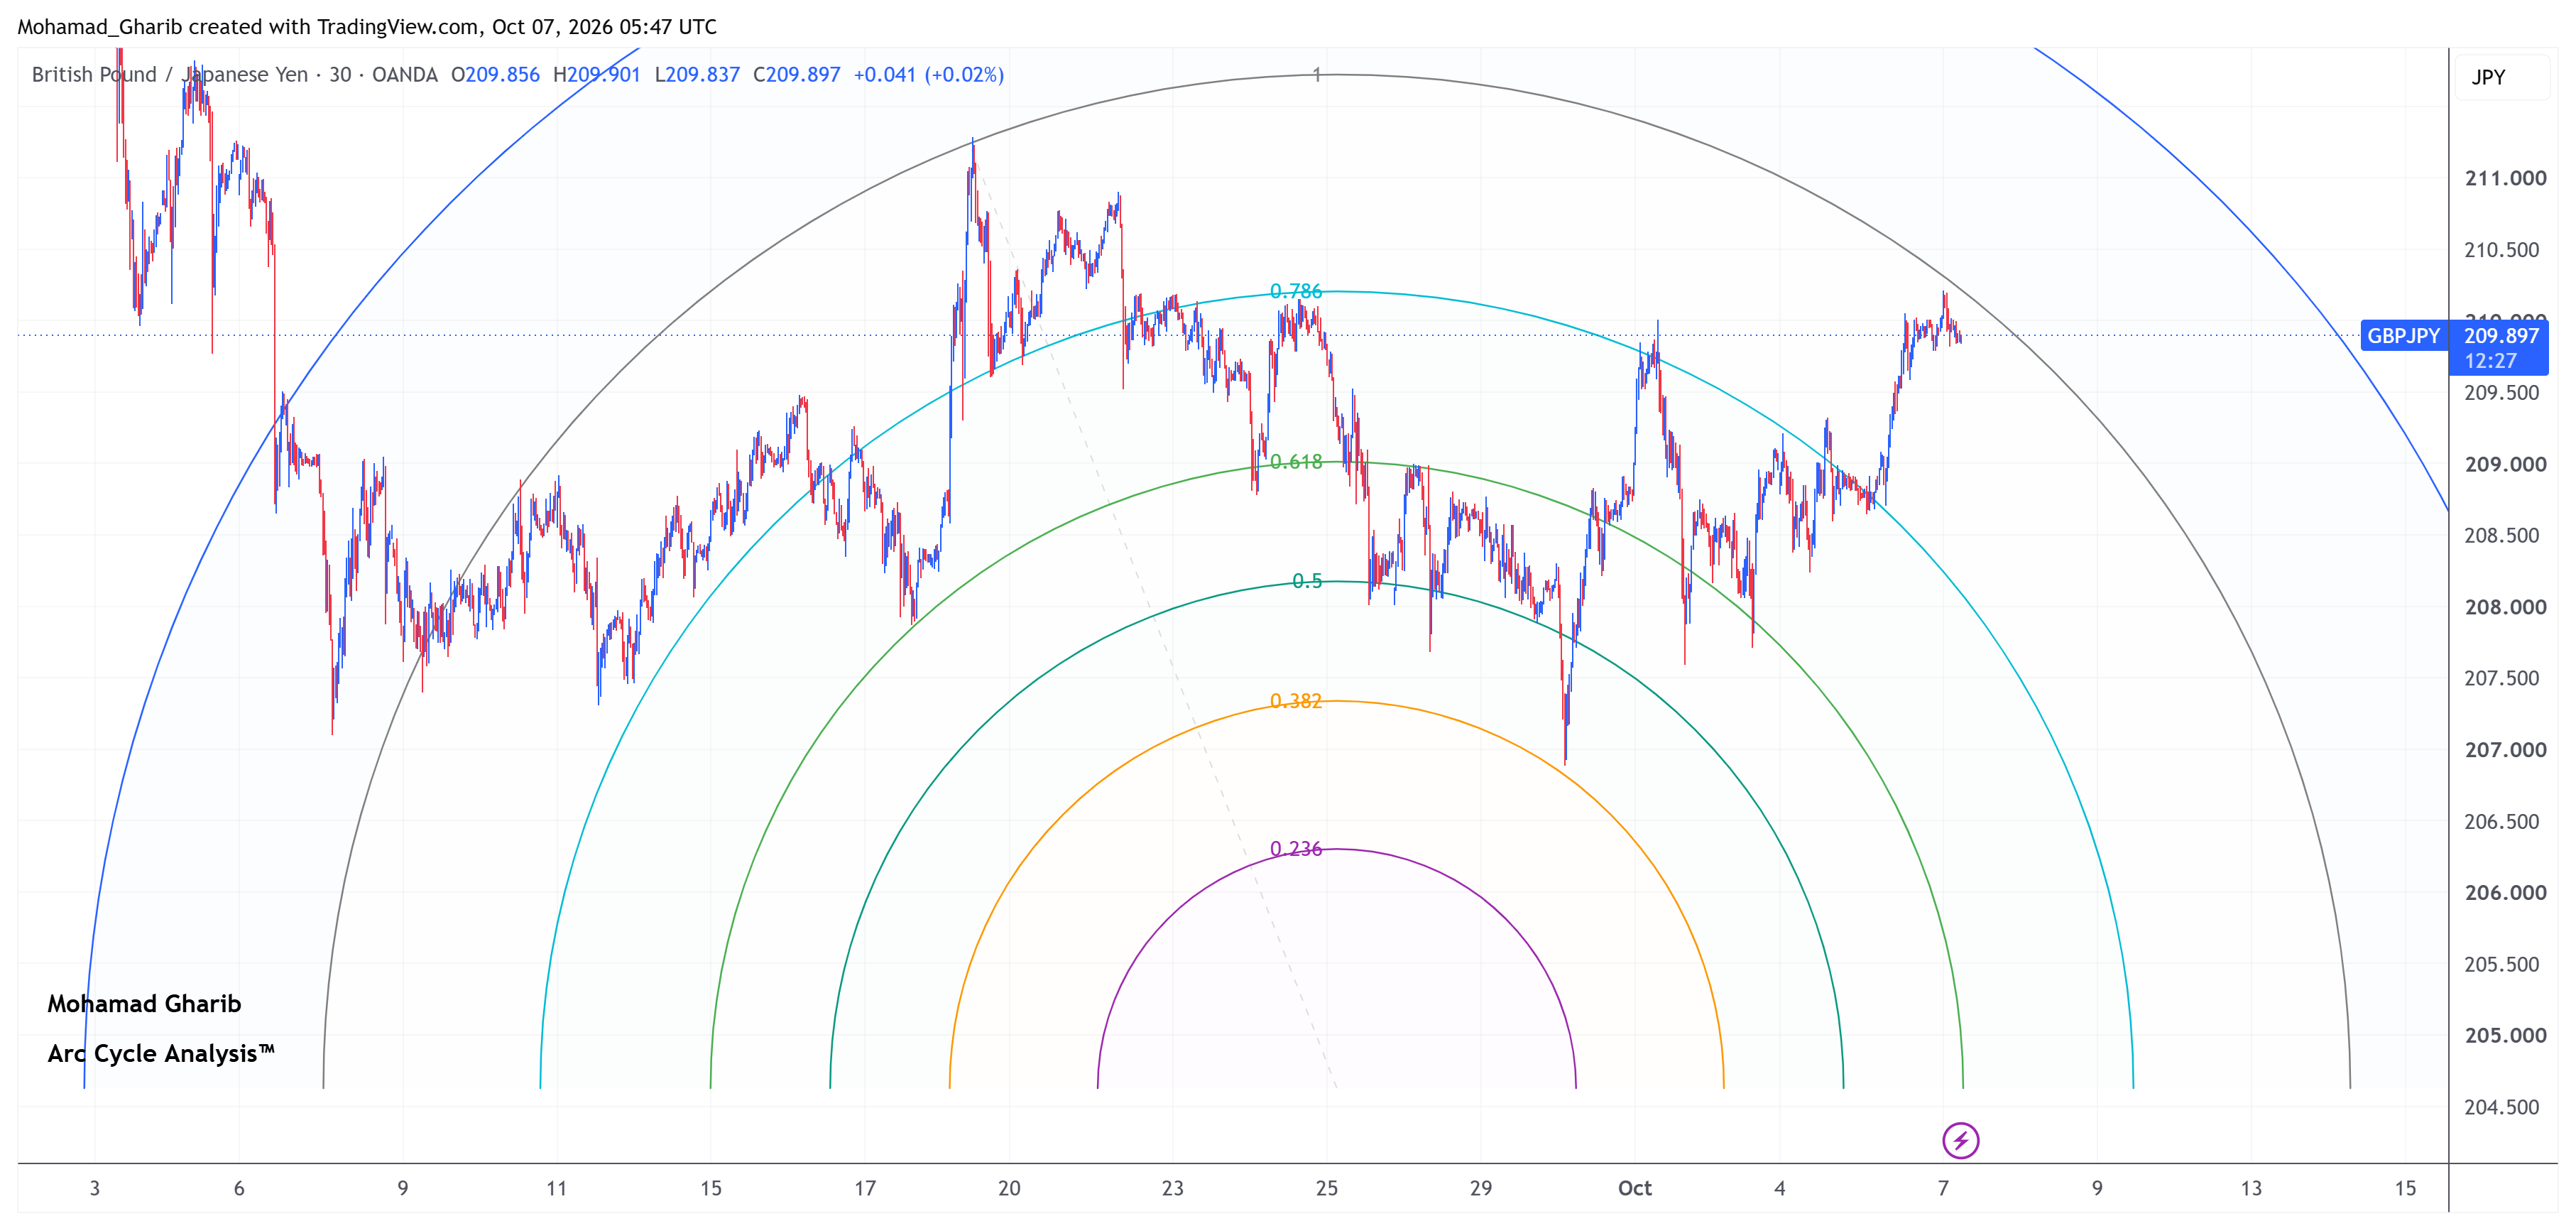Click the 20 date label on time axis

pos(1009,1189)
